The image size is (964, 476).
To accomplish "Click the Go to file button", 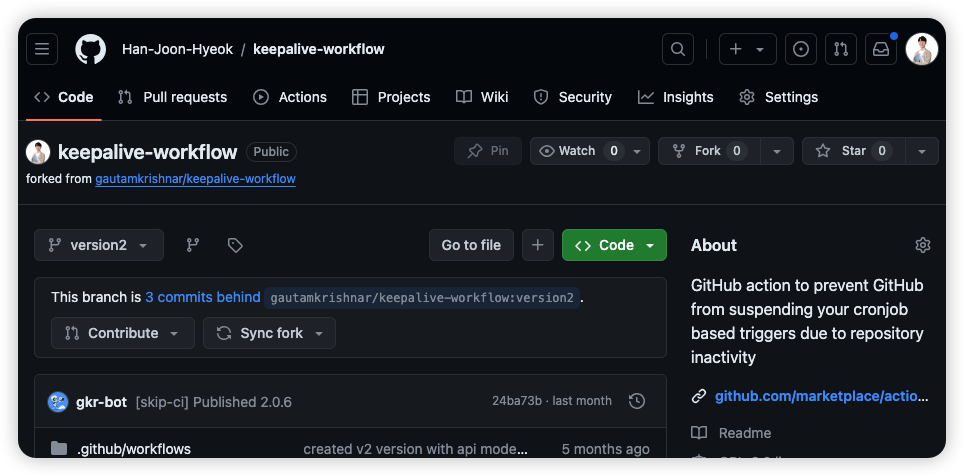I will 471,245.
